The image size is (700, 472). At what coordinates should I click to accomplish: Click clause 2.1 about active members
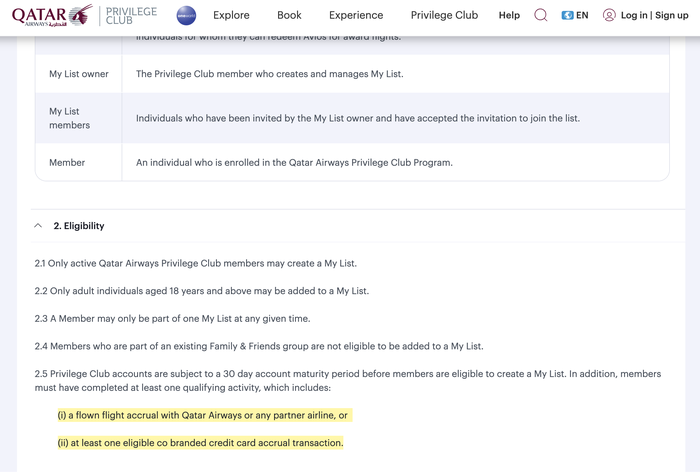point(196,263)
